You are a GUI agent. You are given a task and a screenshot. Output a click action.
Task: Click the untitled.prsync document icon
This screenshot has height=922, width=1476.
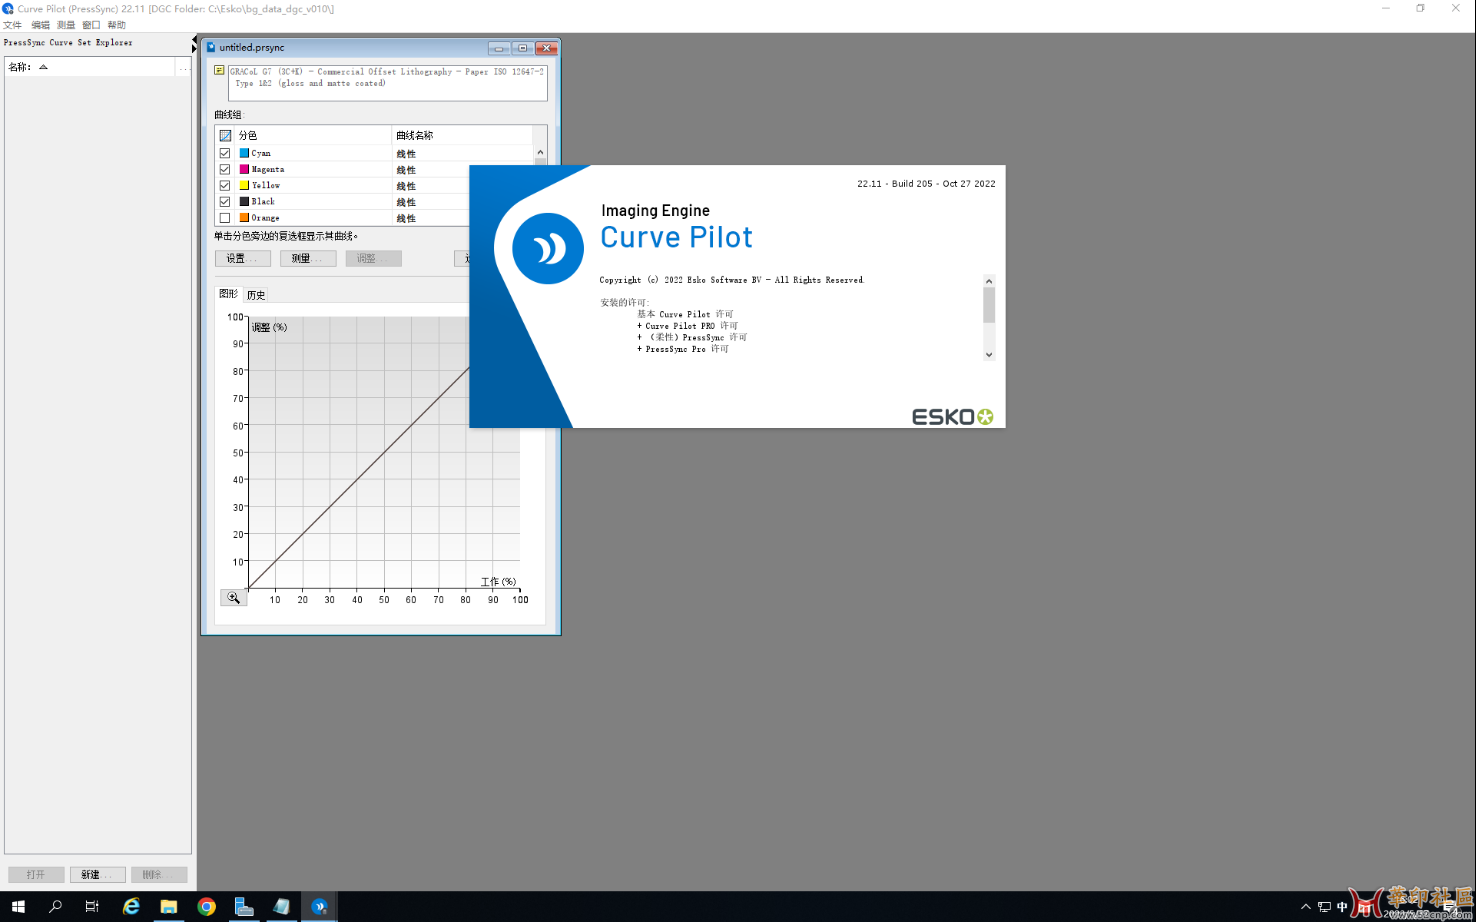(211, 47)
